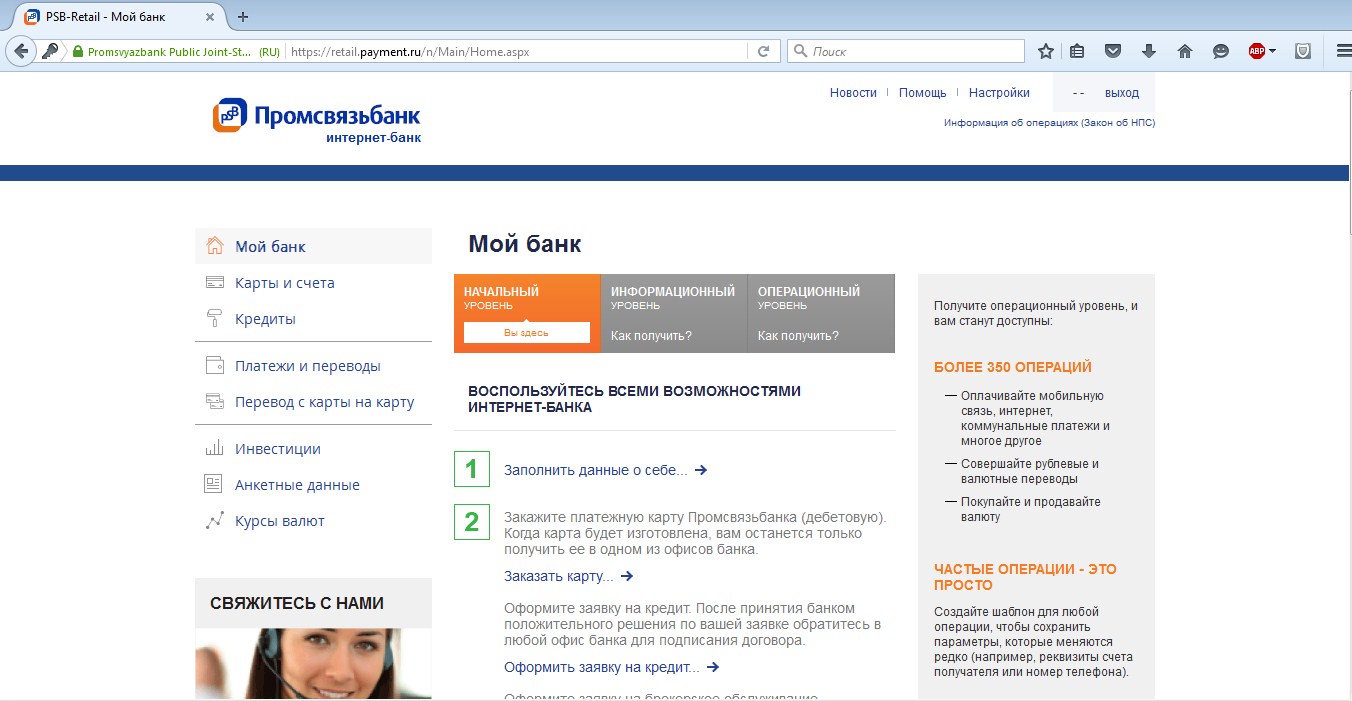Select the ИНФОРМАЦИОННЫЙ уровень tab
The width and height of the screenshot is (1352, 701).
tap(674, 313)
